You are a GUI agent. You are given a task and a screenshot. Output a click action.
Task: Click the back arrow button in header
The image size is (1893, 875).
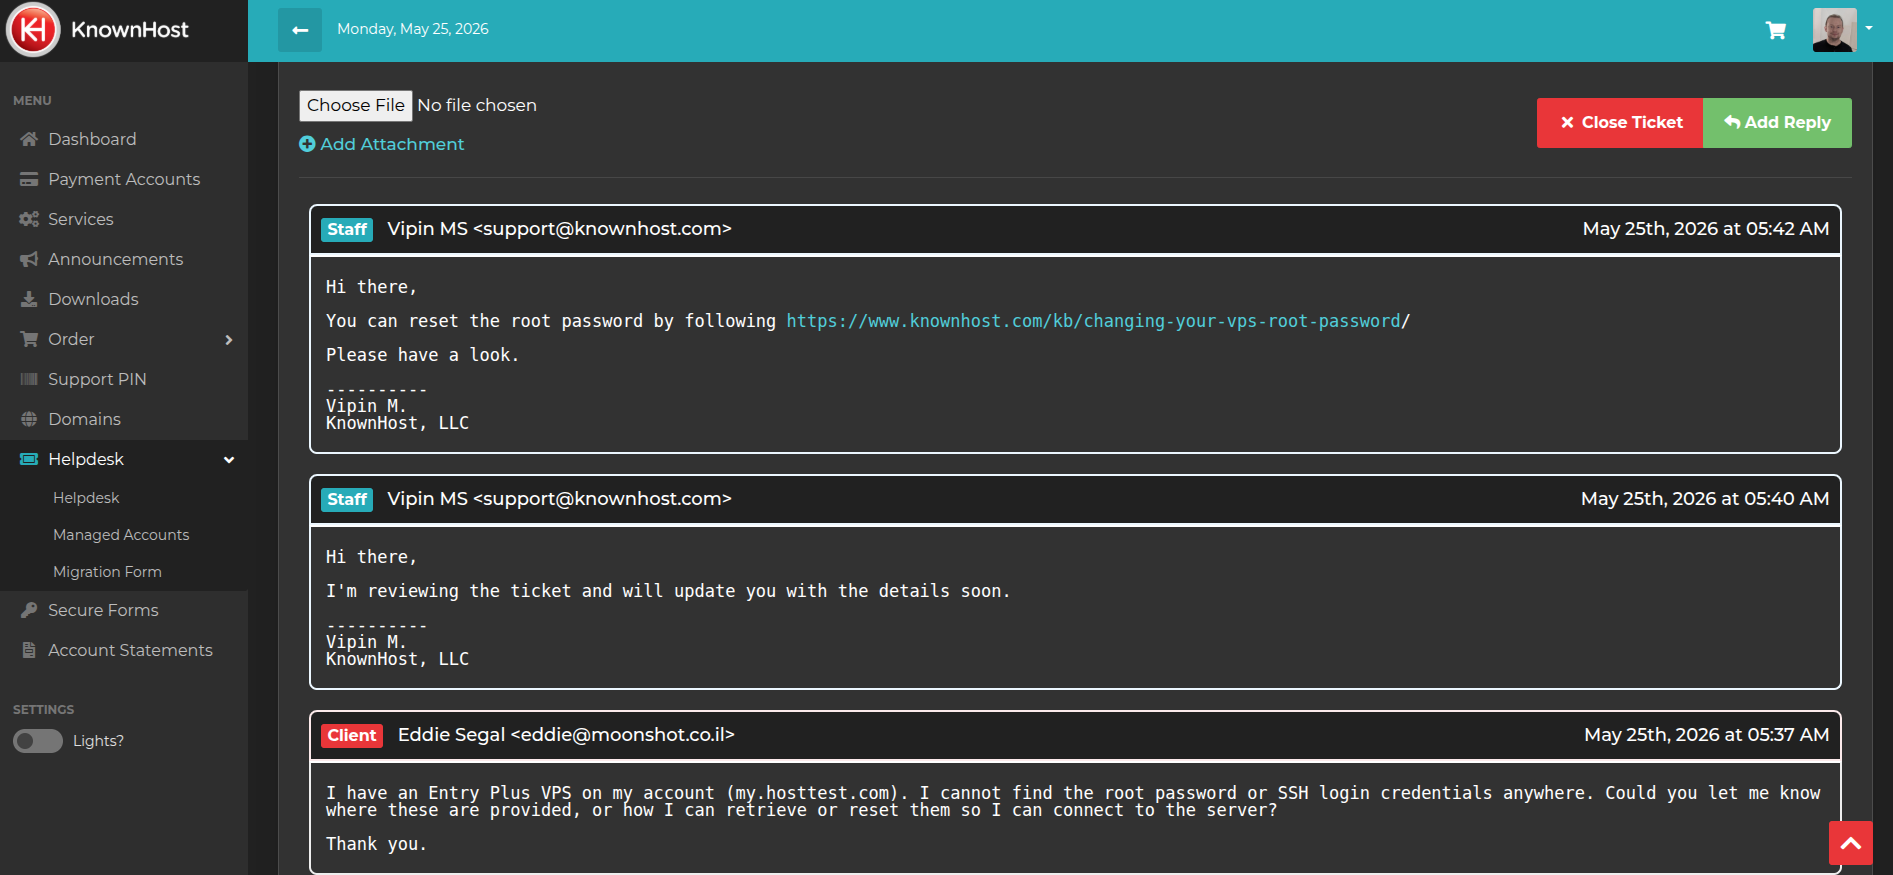[300, 30]
